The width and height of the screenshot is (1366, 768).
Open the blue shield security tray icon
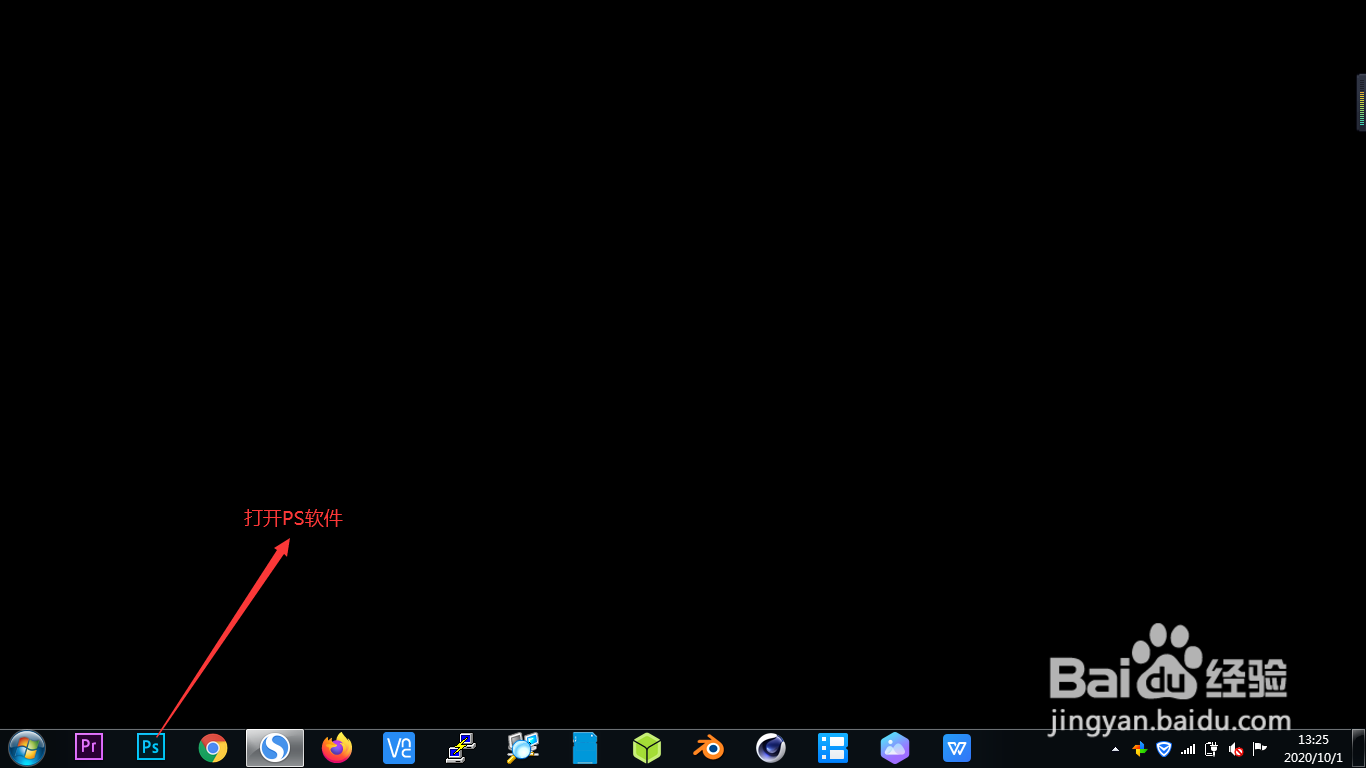pyautogui.click(x=1164, y=749)
